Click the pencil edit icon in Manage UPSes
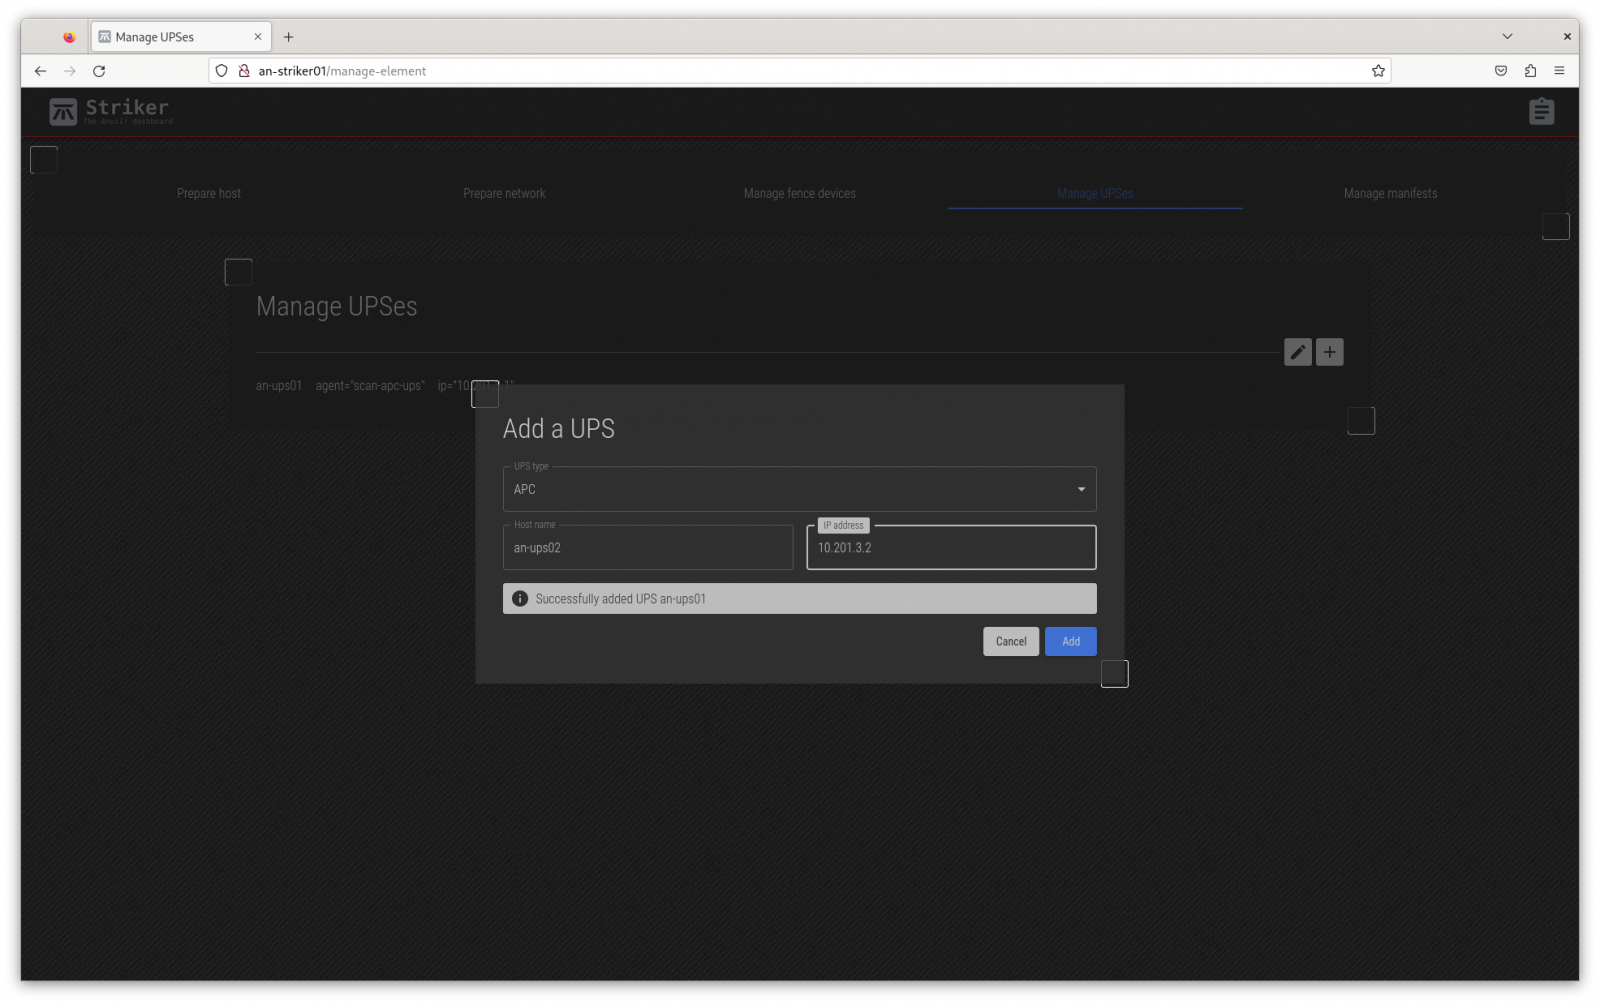This screenshot has height=1004, width=1600. 1297,352
